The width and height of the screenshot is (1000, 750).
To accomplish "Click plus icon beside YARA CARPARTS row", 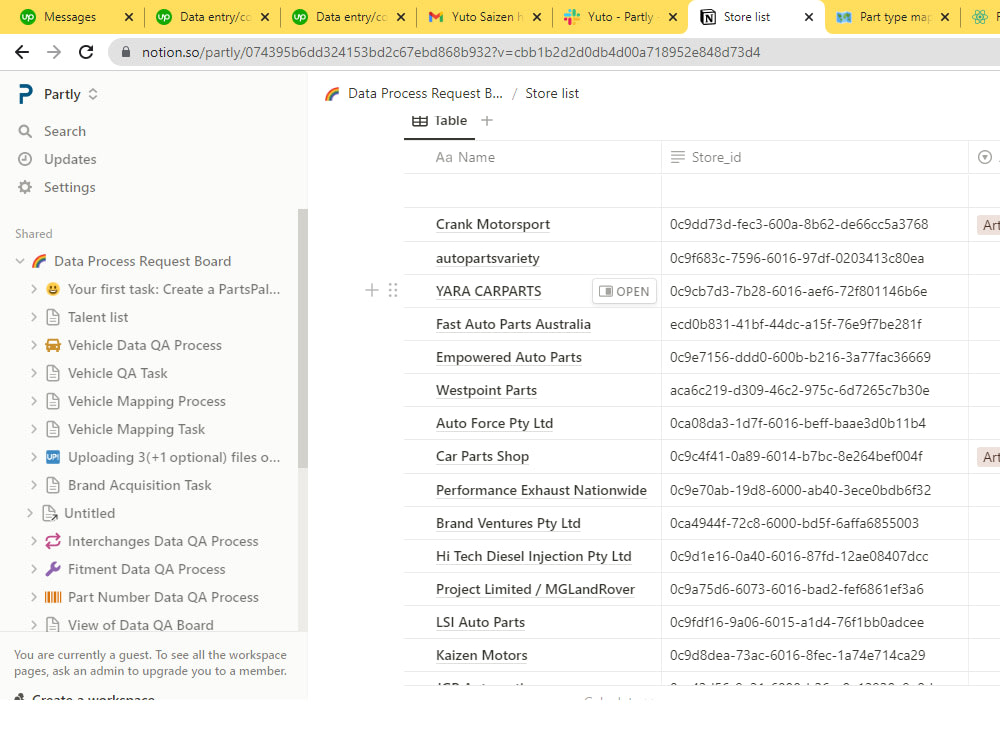I will tap(372, 291).
